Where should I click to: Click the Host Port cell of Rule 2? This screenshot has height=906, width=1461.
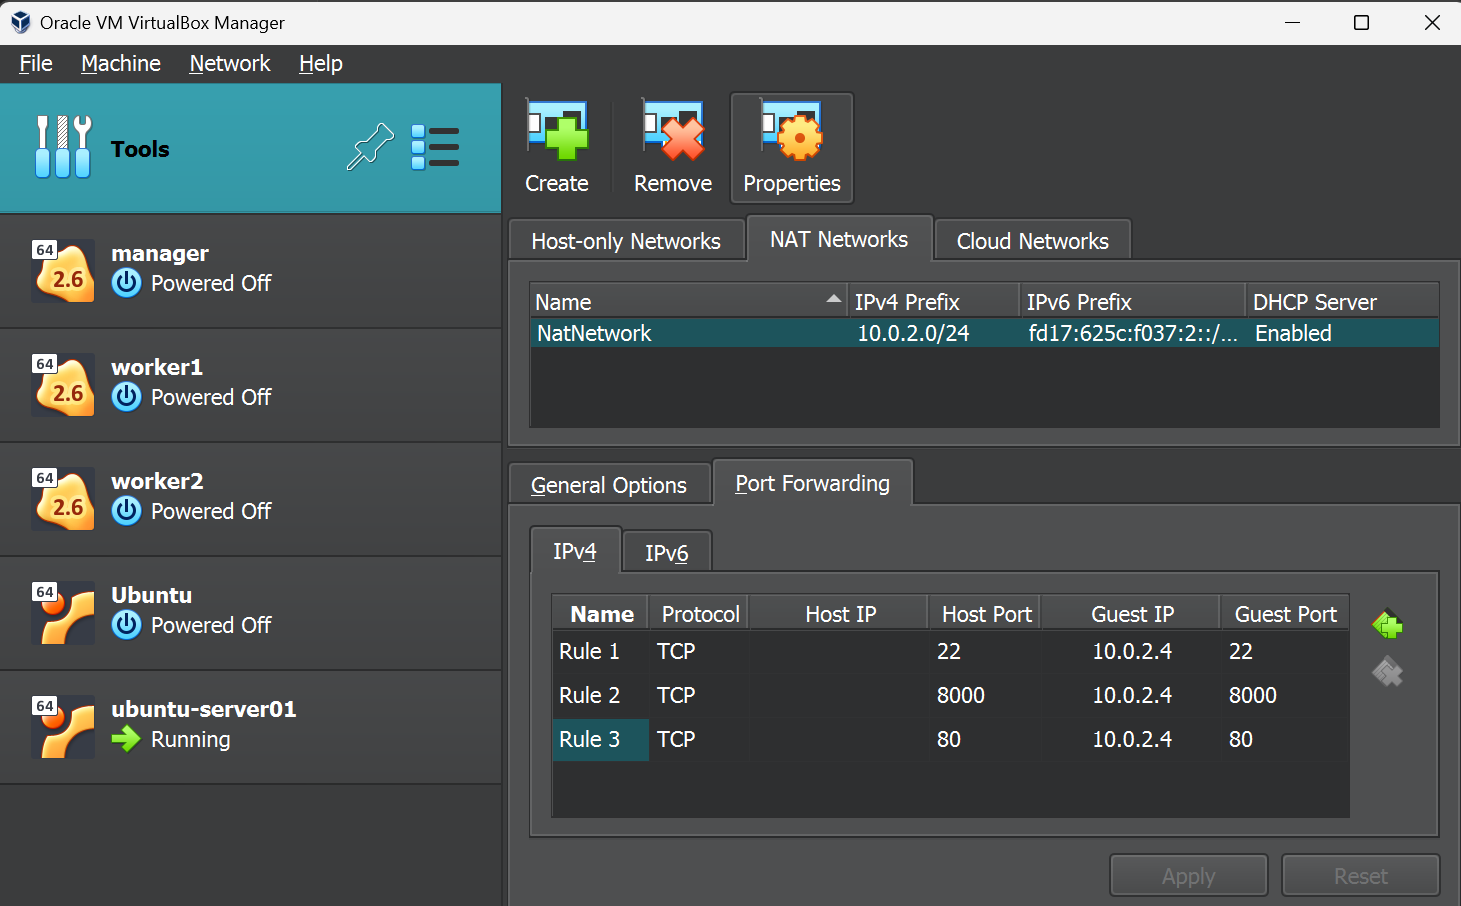click(x=962, y=695)
